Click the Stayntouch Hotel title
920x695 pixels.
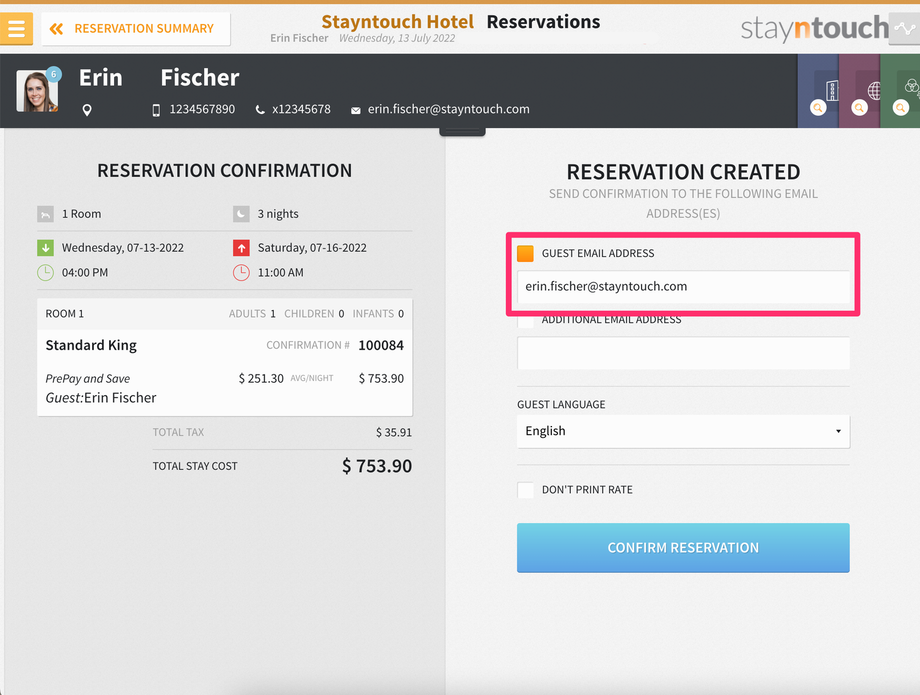click(397, 22)
